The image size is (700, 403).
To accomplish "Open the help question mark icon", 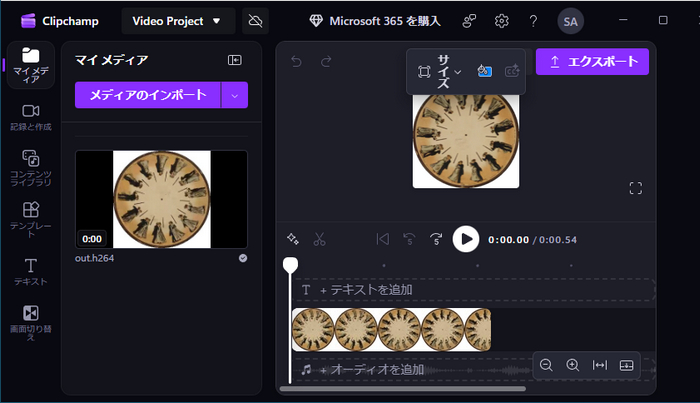I will 533,21.
